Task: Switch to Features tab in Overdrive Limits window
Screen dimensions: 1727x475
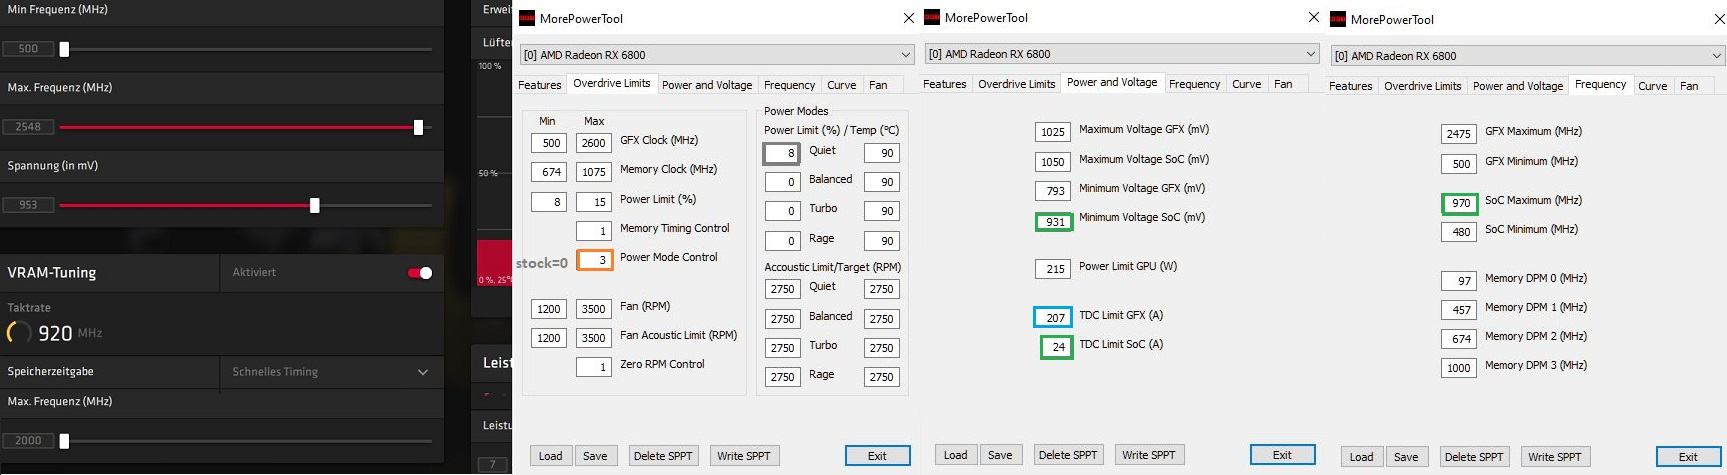Action: coord(540,85)
